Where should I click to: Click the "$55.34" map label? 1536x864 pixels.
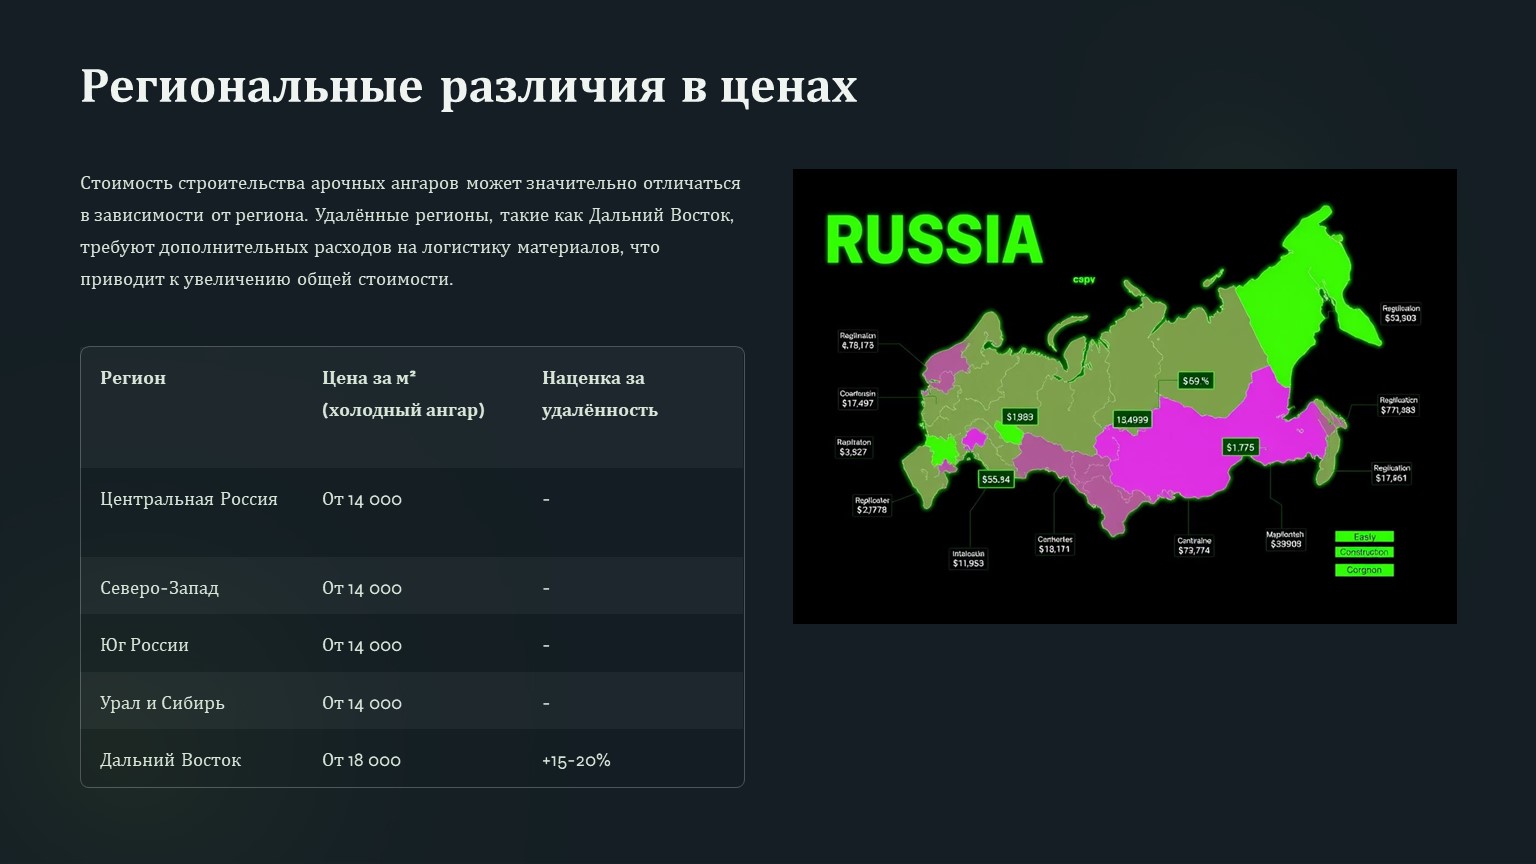[996, 479]
